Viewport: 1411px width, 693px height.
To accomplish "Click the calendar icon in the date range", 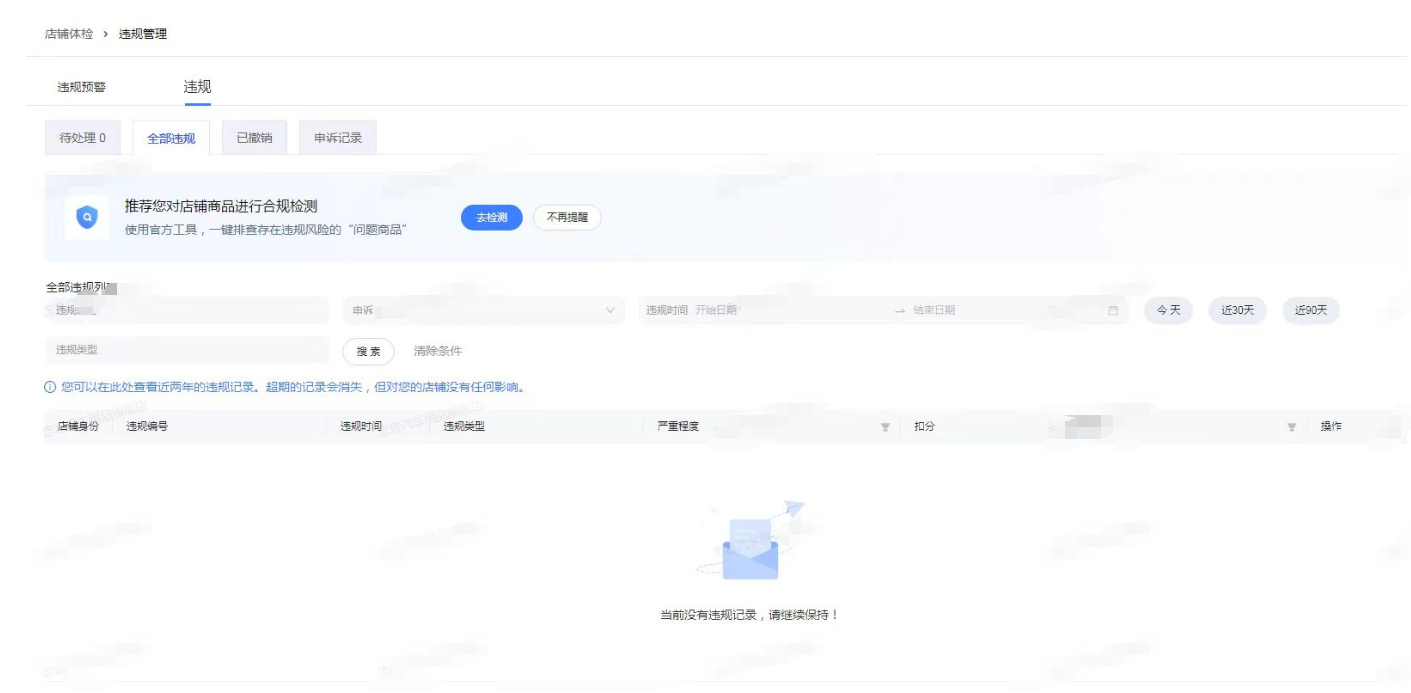I will 1113,311.
